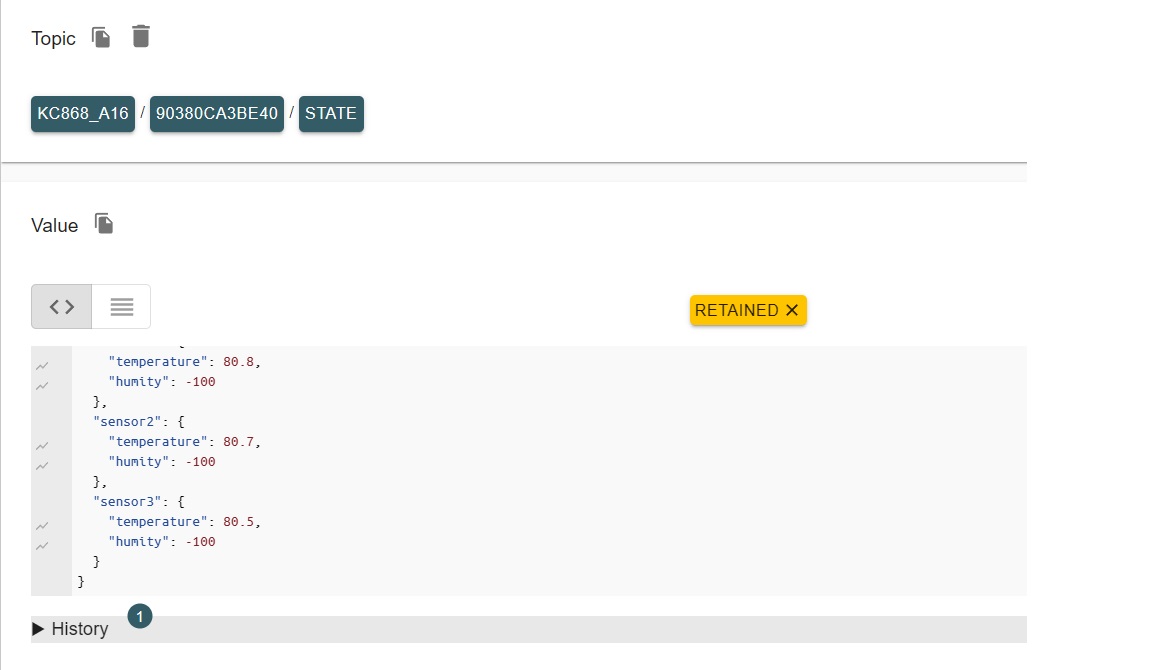Viewport: 1166px width, 670px height.
Task: Add sensor3 temperature 80.5 to chart
Action: [x=42, y=526]
